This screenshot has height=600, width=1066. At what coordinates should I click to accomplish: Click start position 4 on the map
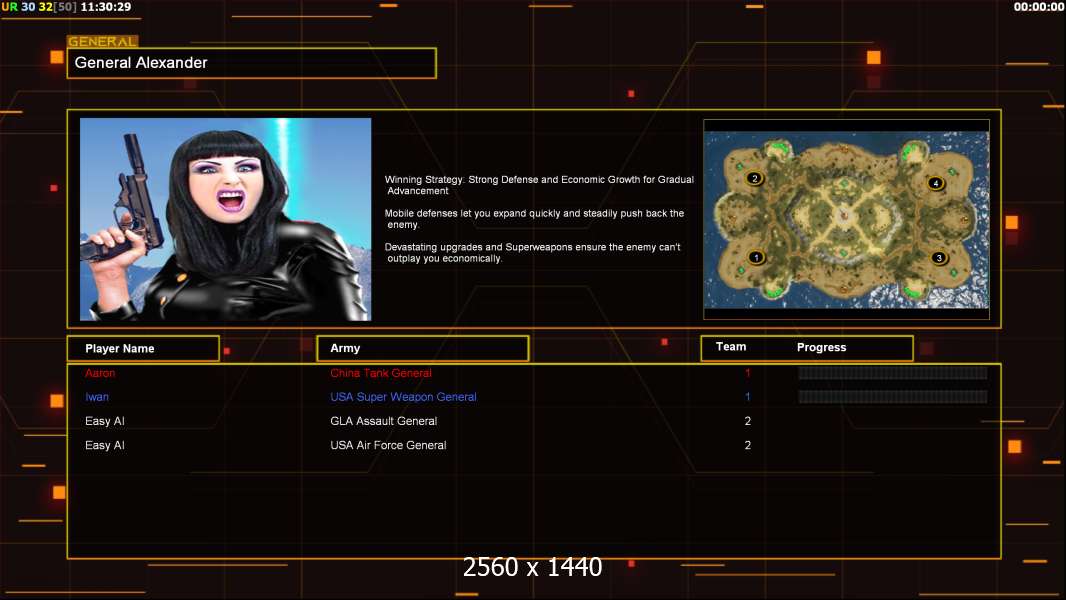tap(935, 183)
